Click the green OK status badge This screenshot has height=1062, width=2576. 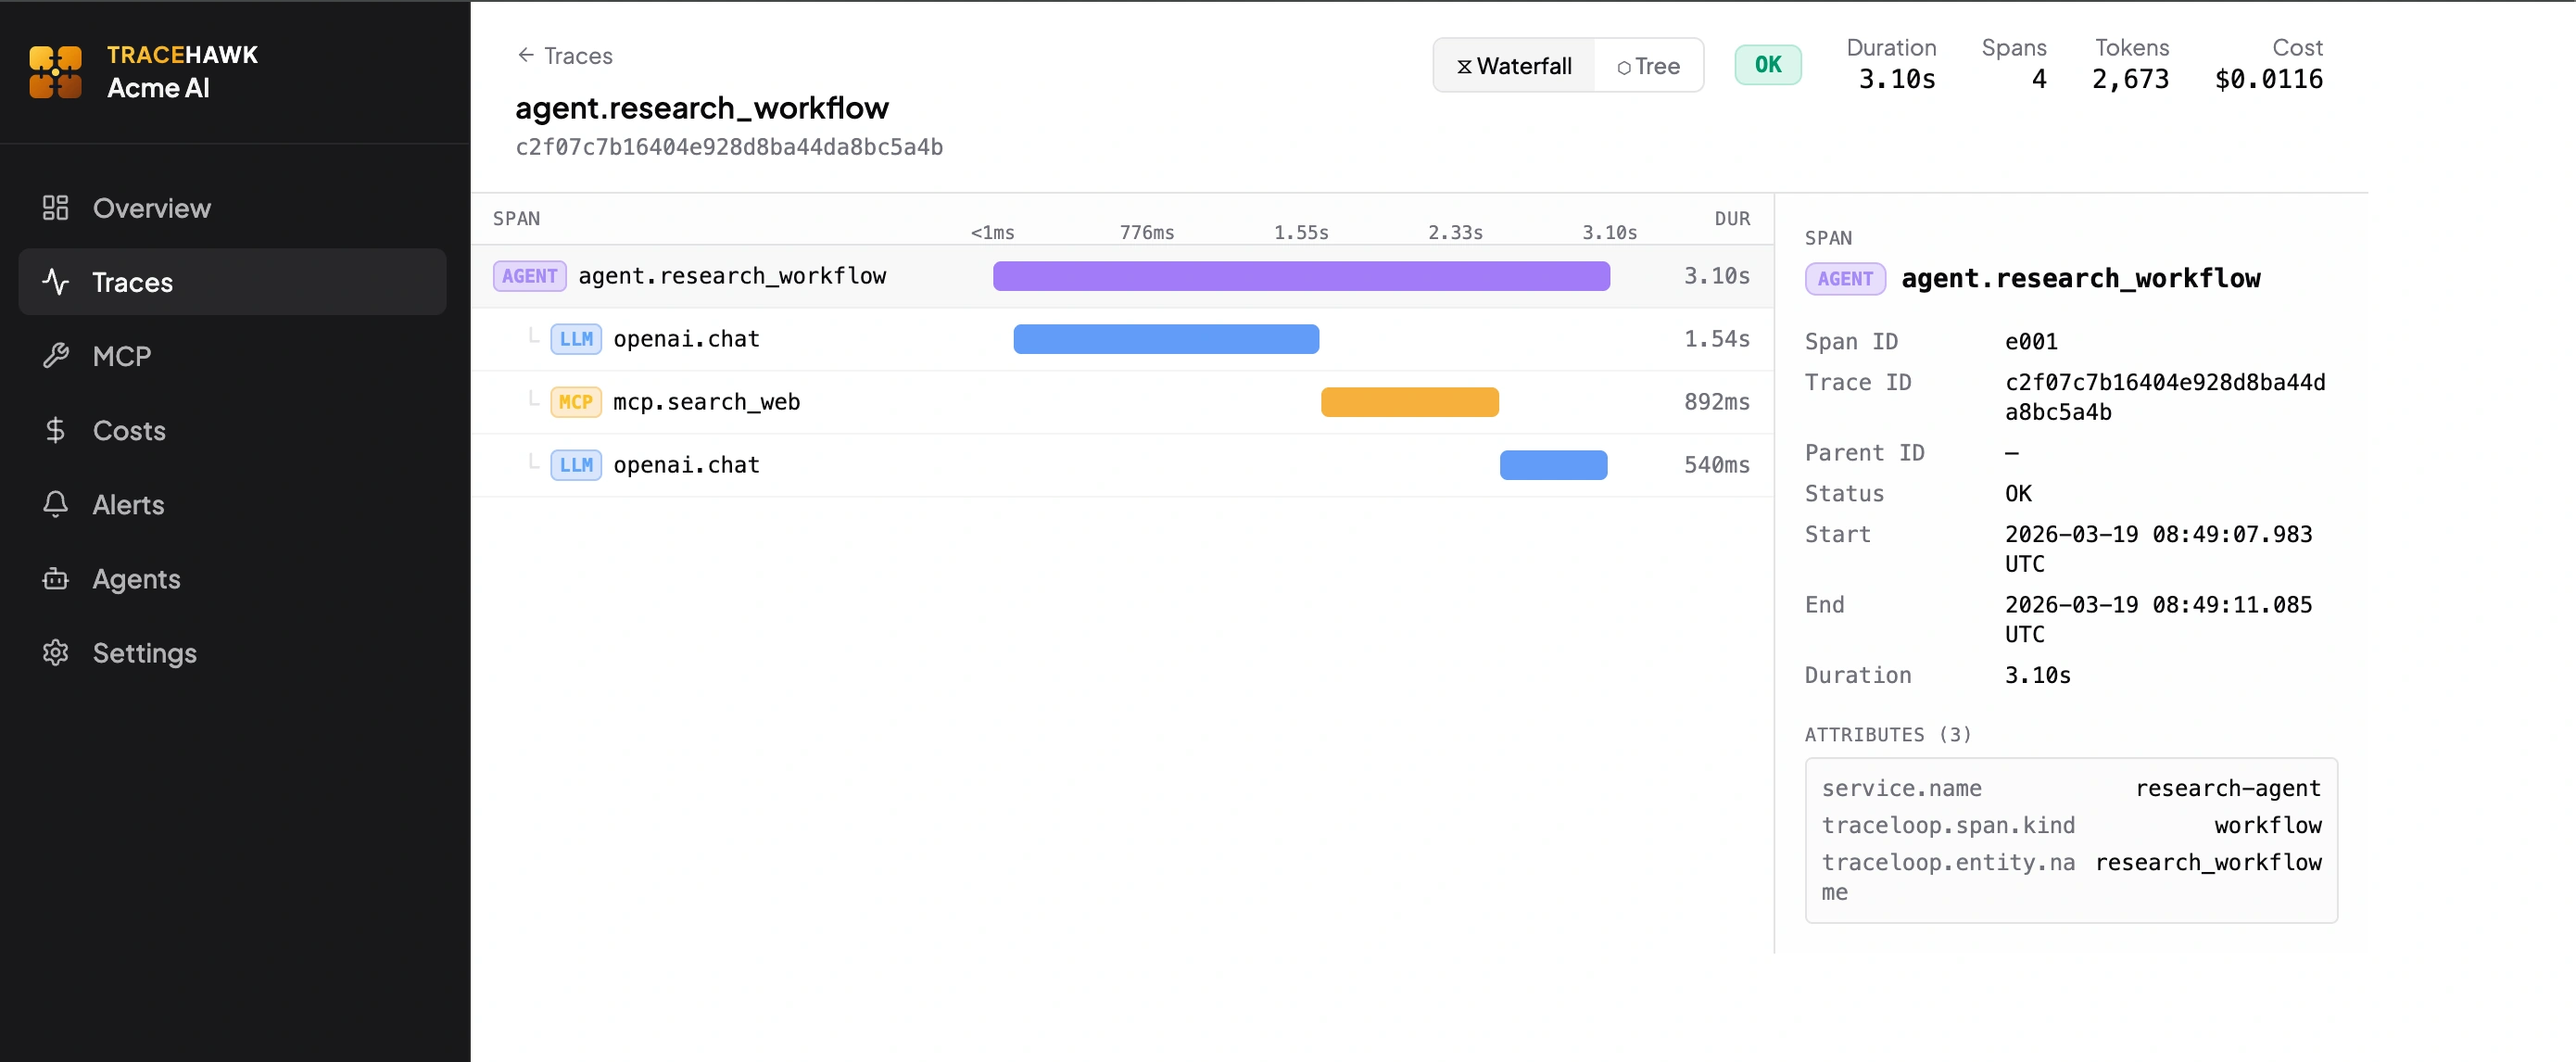pos(1767,65)
